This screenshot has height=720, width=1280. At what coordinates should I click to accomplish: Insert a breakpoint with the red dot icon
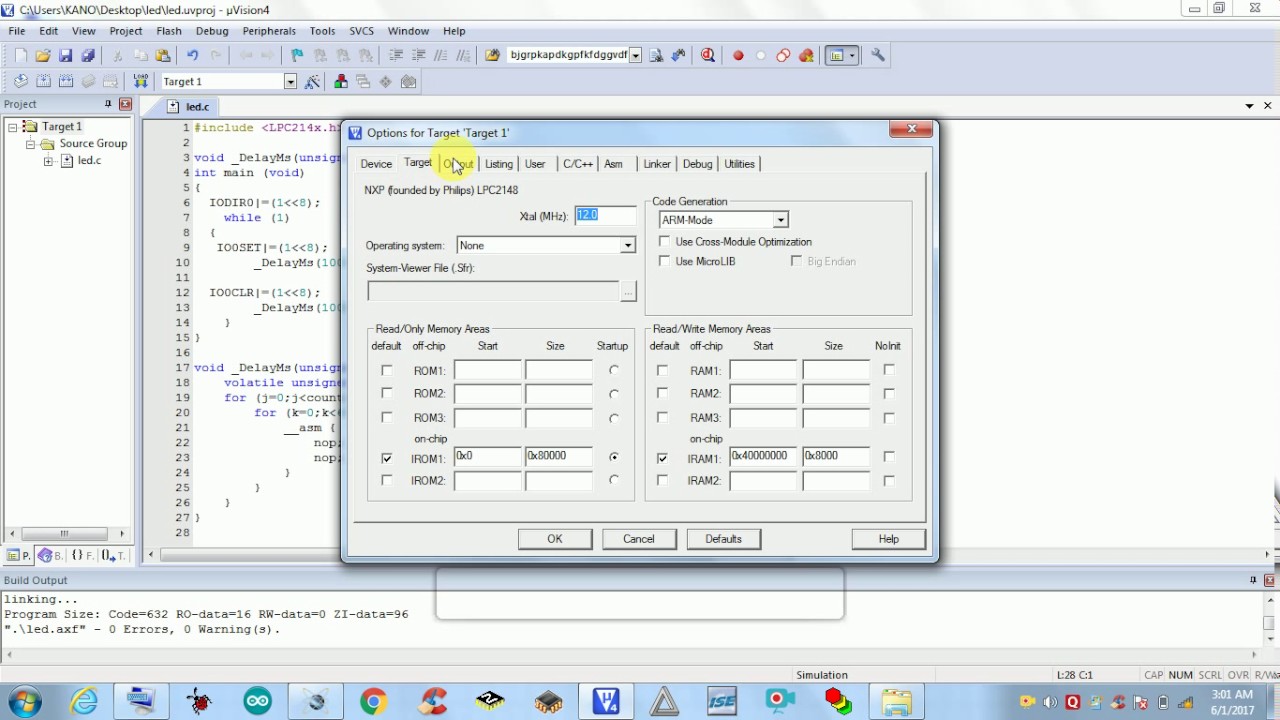738,56
